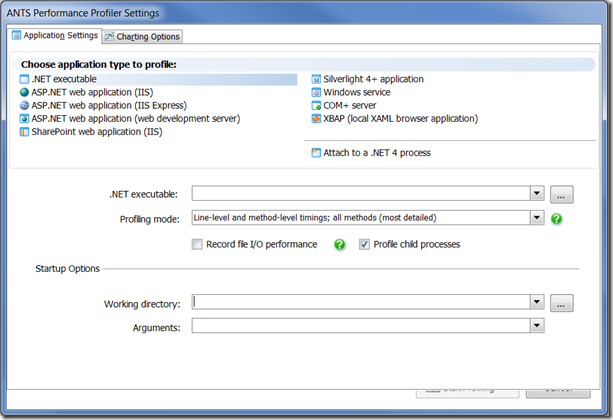Select Windows service application type

coord(351,92)
